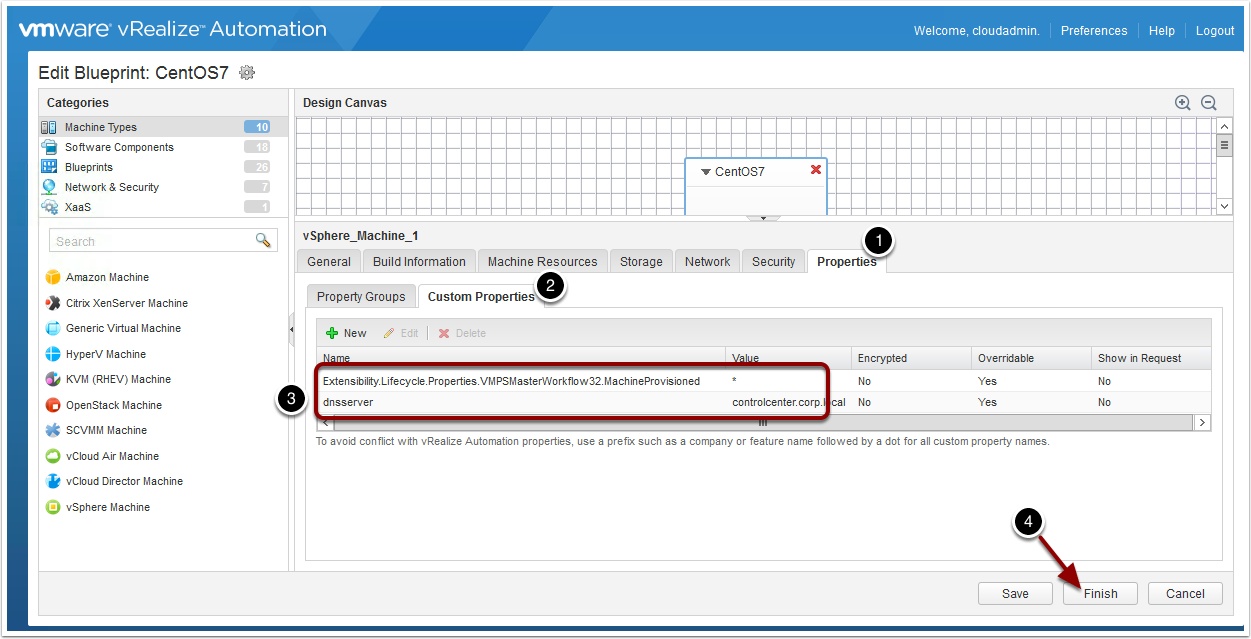Open the Property Groups sub-tab
Viewport: 1251px width, 639px height.
tap(361, 296)
